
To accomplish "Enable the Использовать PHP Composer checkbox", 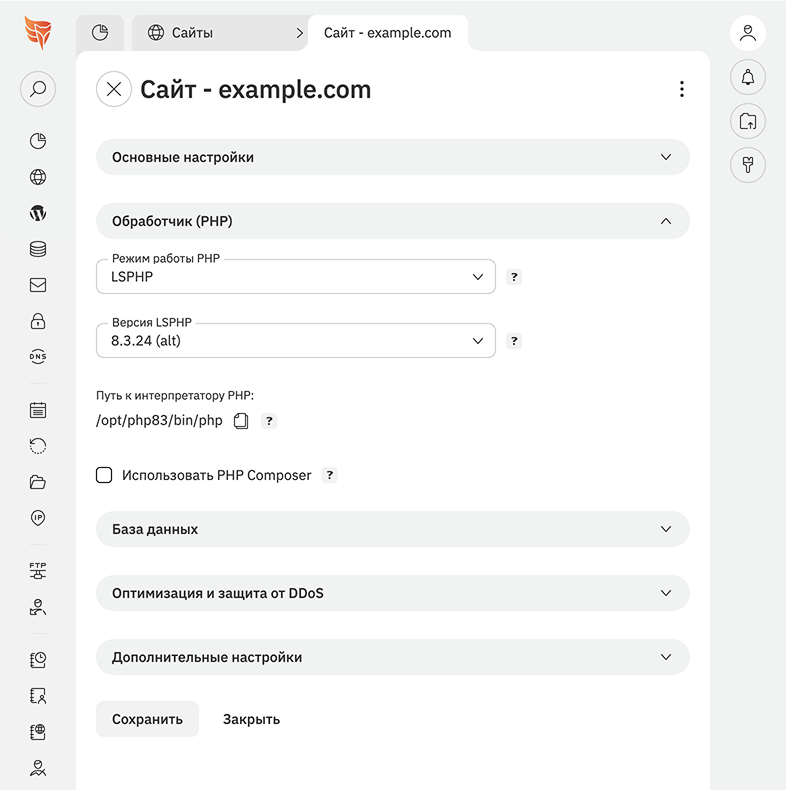I will tap(104, 475).
